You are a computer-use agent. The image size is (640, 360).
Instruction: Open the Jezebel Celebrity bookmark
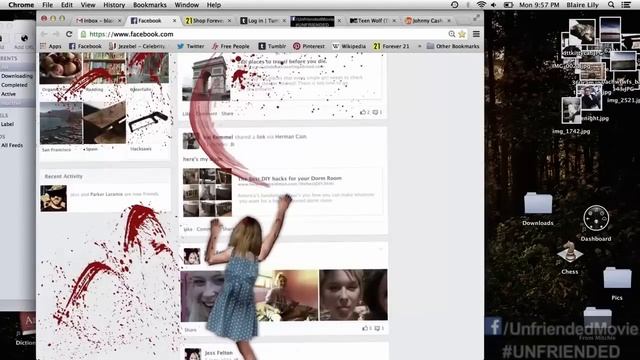pos(137,46)
